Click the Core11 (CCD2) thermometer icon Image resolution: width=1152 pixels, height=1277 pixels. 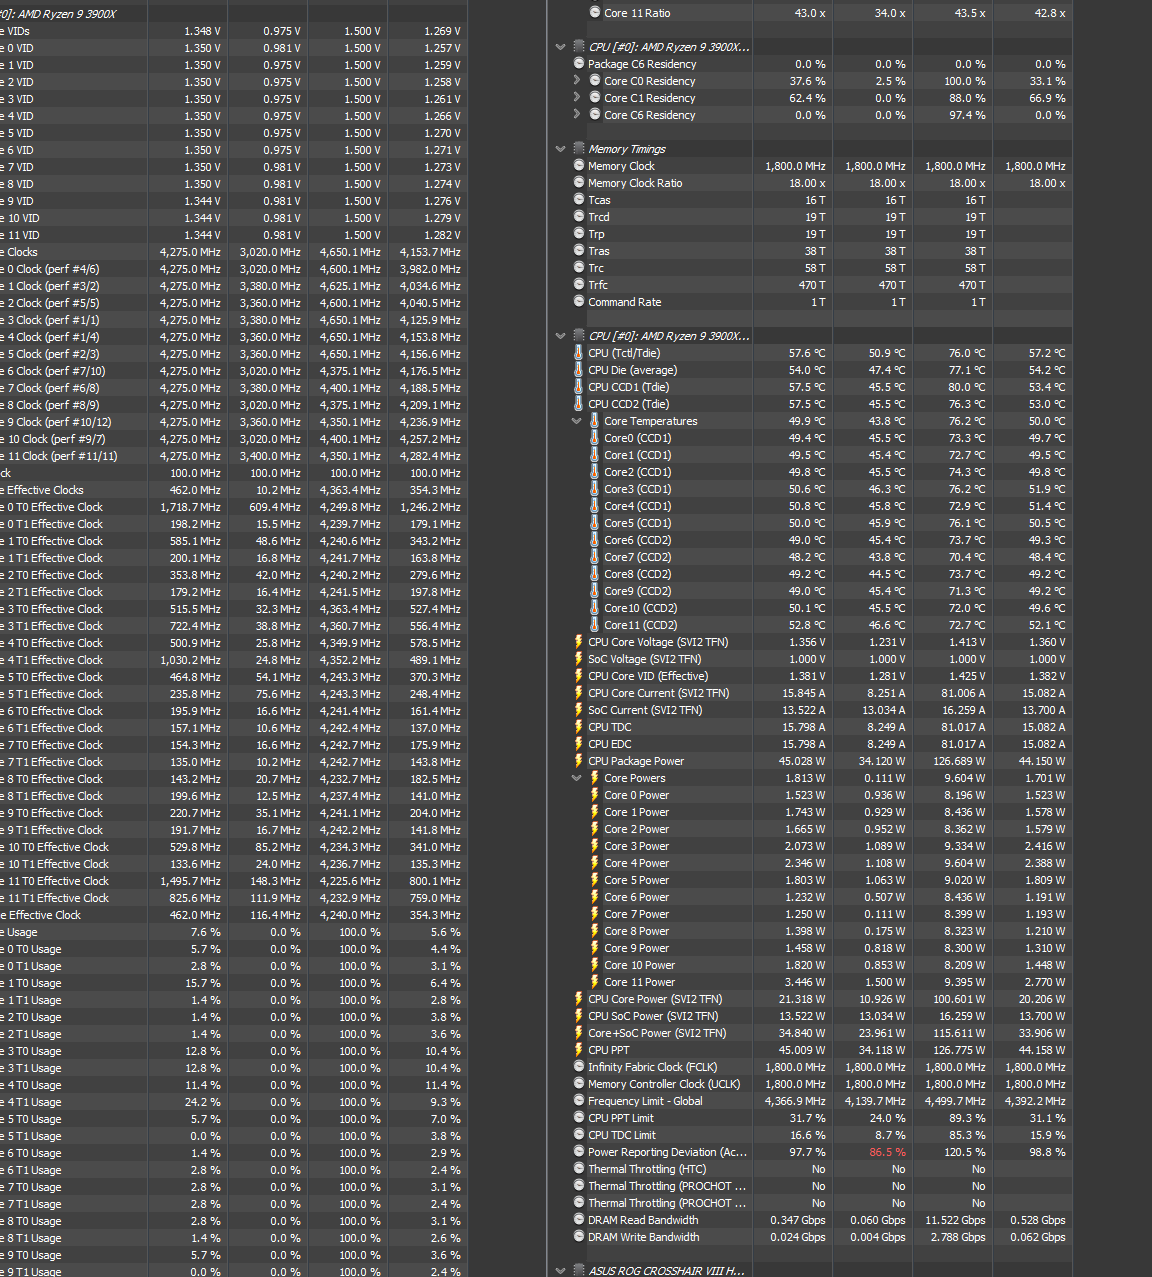pyautogui.click(x=595, y=625)
